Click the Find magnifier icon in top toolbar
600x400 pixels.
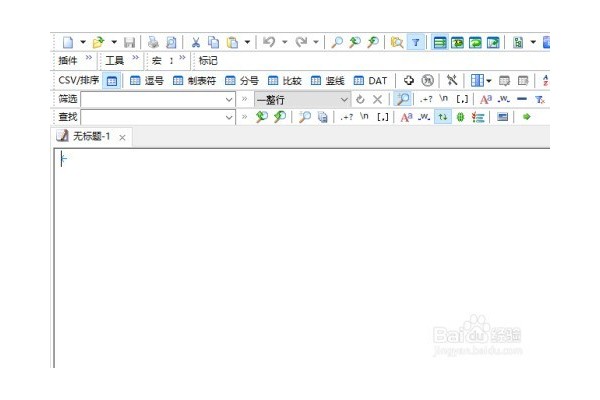[337, 42]
